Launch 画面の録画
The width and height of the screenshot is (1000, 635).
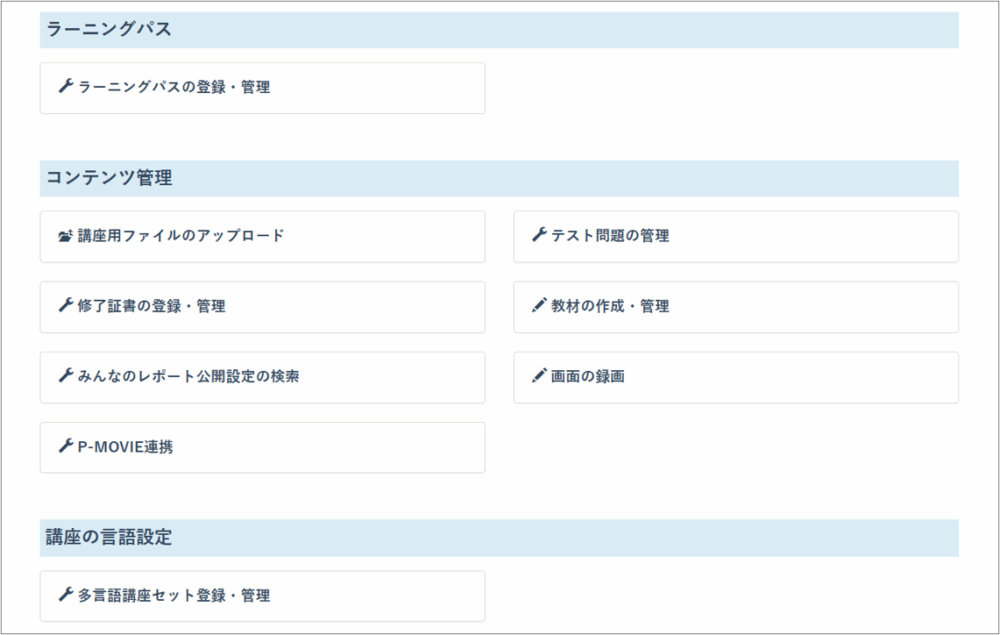pyautogui.click(x=736, y=377)
